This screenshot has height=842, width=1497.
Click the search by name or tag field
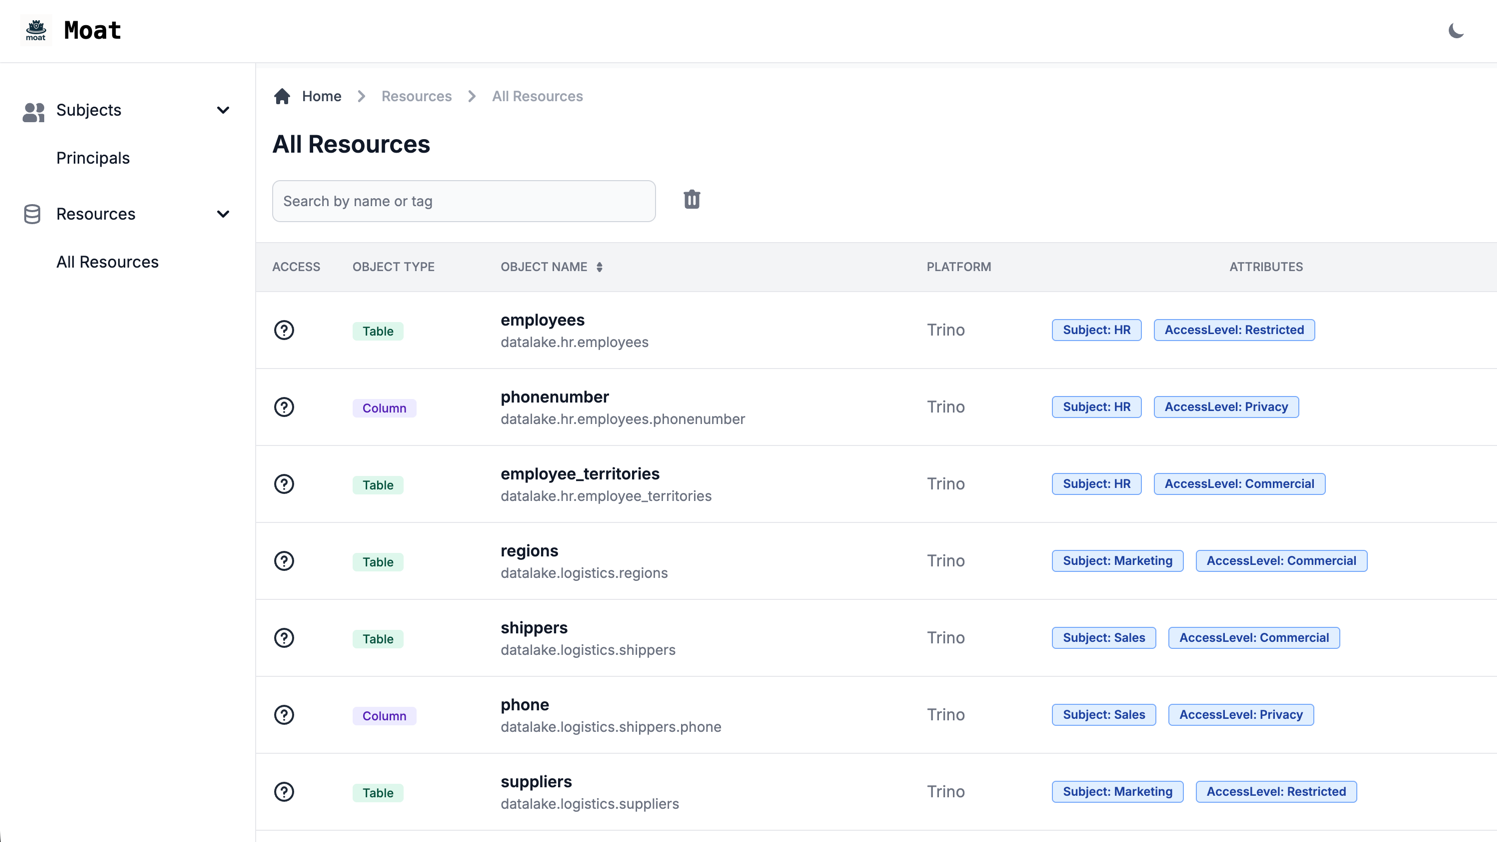(463, 200)
